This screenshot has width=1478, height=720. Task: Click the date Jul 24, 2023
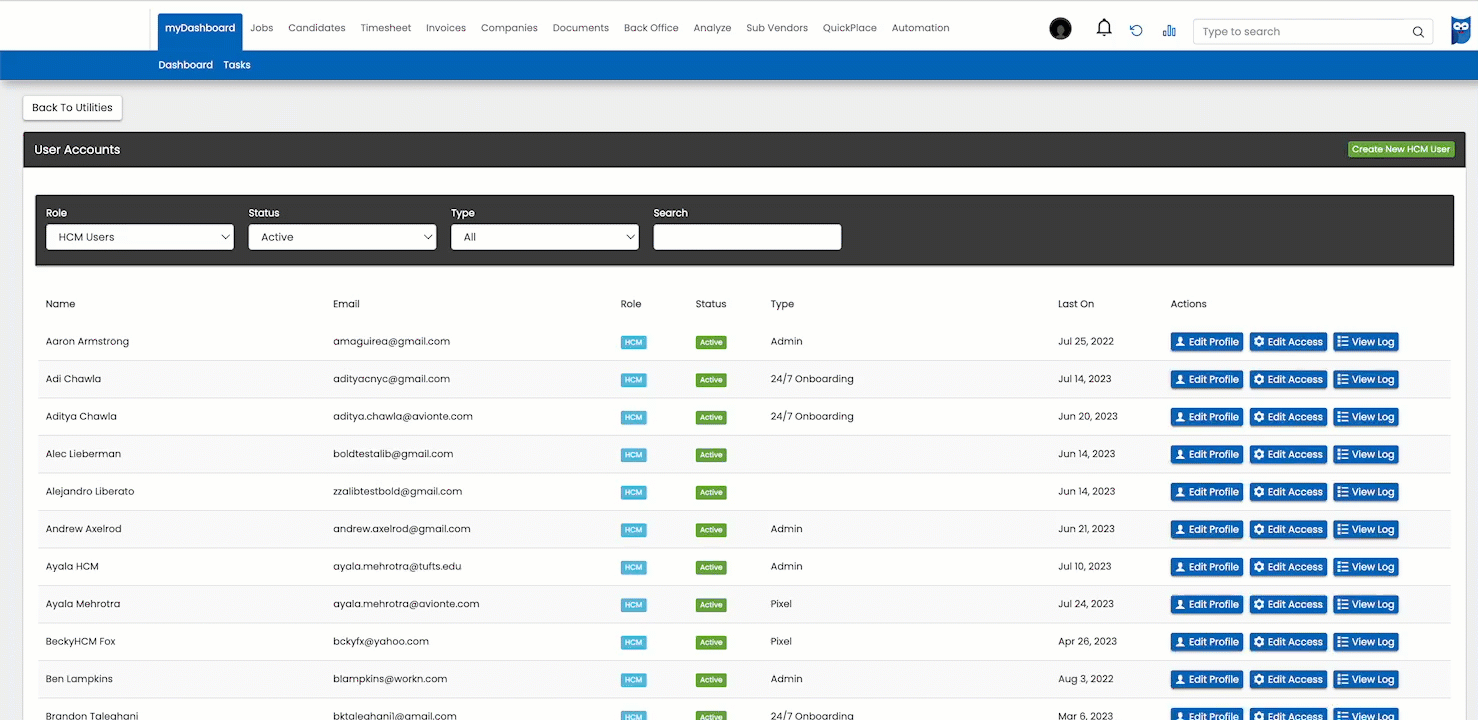(x=1086, y=604)
